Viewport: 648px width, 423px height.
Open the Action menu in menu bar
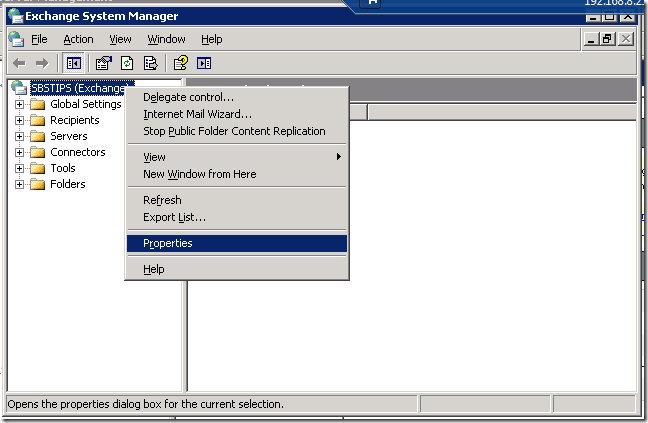pyautogui.click(x=78, y=39)
